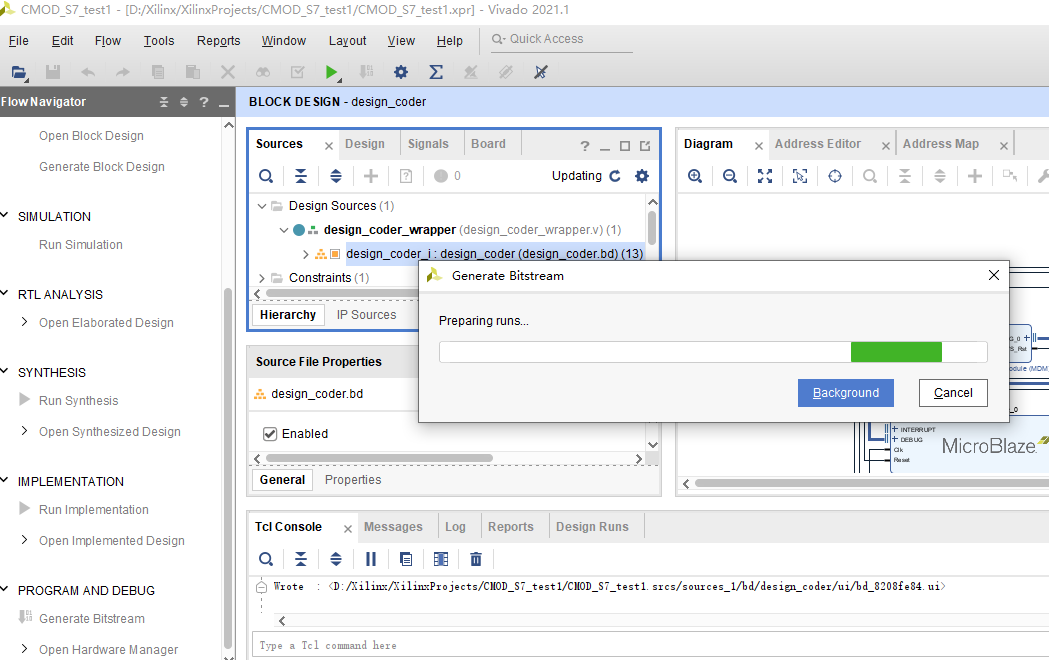The image size is (1049, 660).
Task: Expand Constraints tree node
Action: [262, 278]
